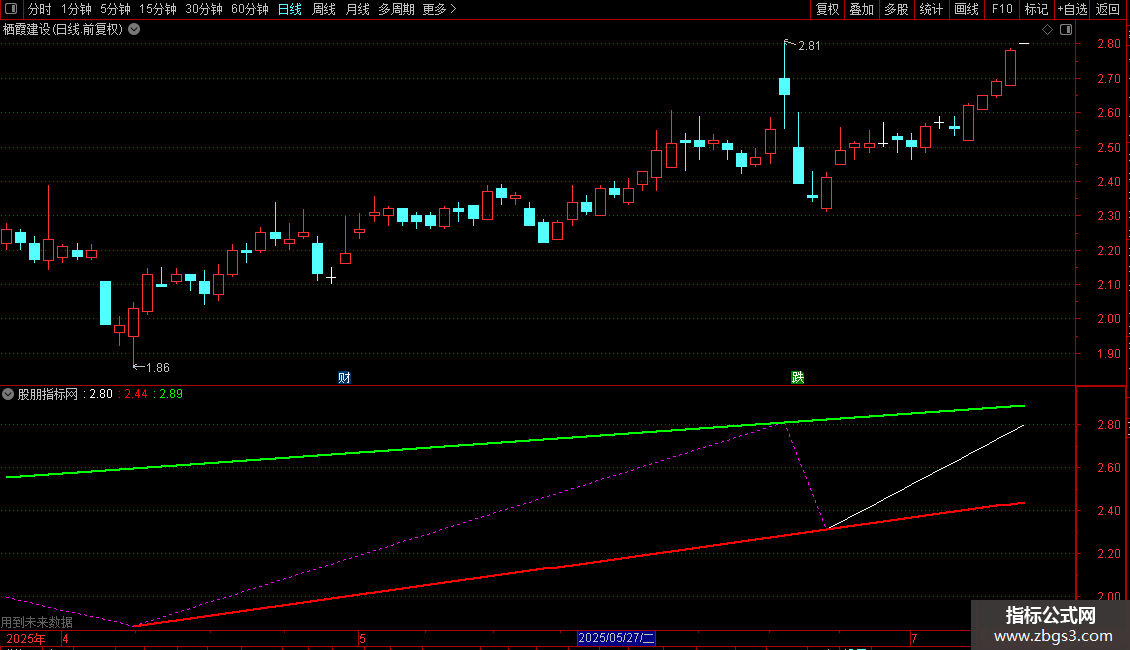Open the 多周期 multi-period view
The width and height of the screenshot is (1130, 650).
click(396, 9)
